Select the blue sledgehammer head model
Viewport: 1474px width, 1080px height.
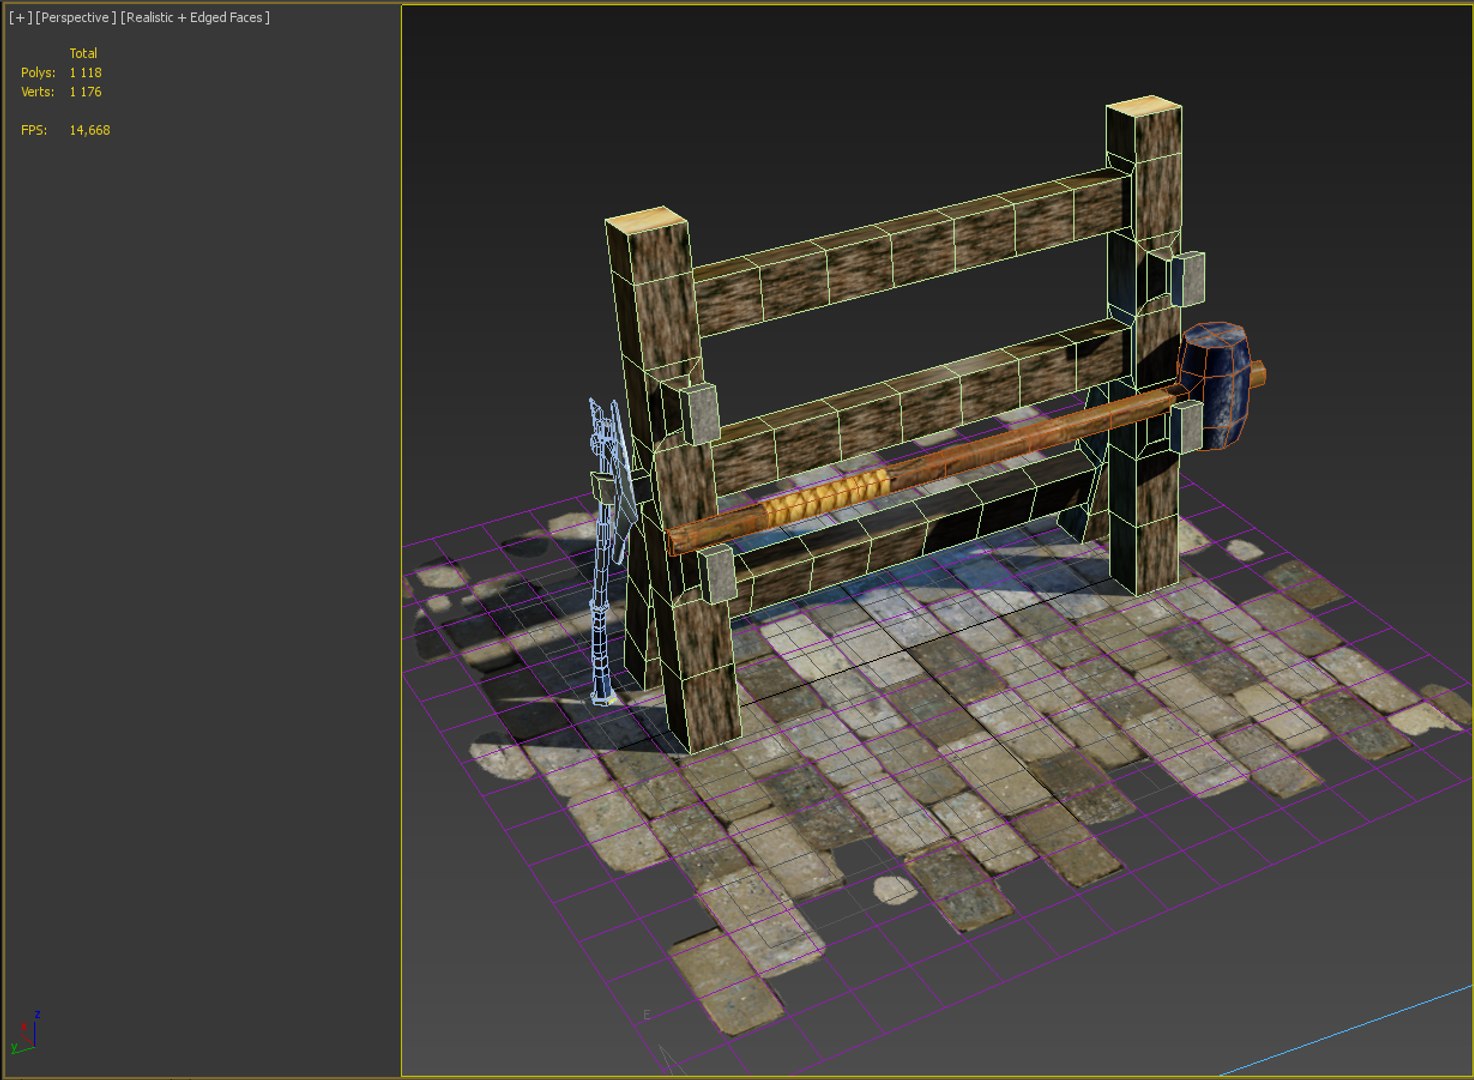(x=1214, y=385)
